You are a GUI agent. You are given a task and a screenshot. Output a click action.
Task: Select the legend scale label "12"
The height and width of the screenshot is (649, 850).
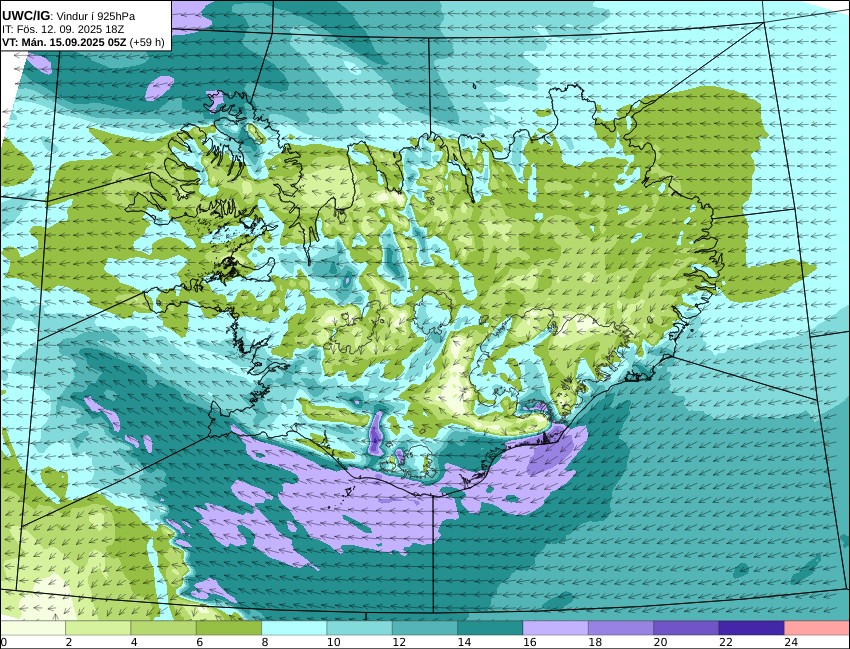(398, 642)
